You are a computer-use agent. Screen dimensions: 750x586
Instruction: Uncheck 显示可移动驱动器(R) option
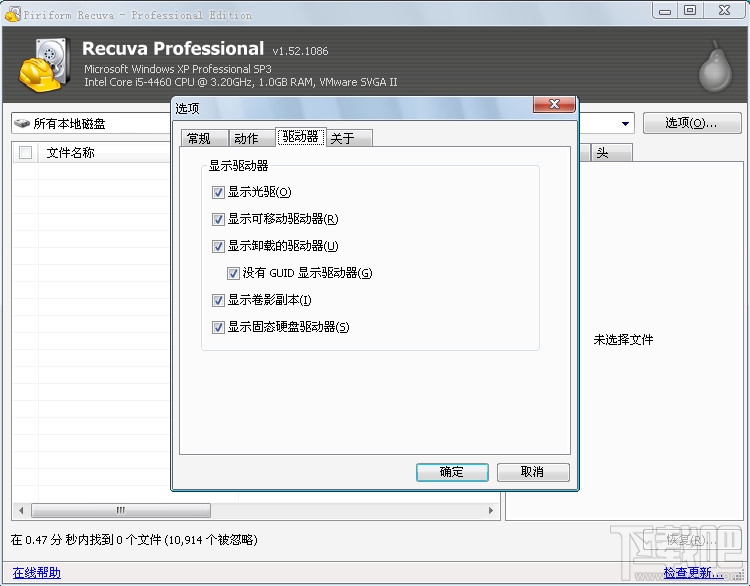pos(218,219)
